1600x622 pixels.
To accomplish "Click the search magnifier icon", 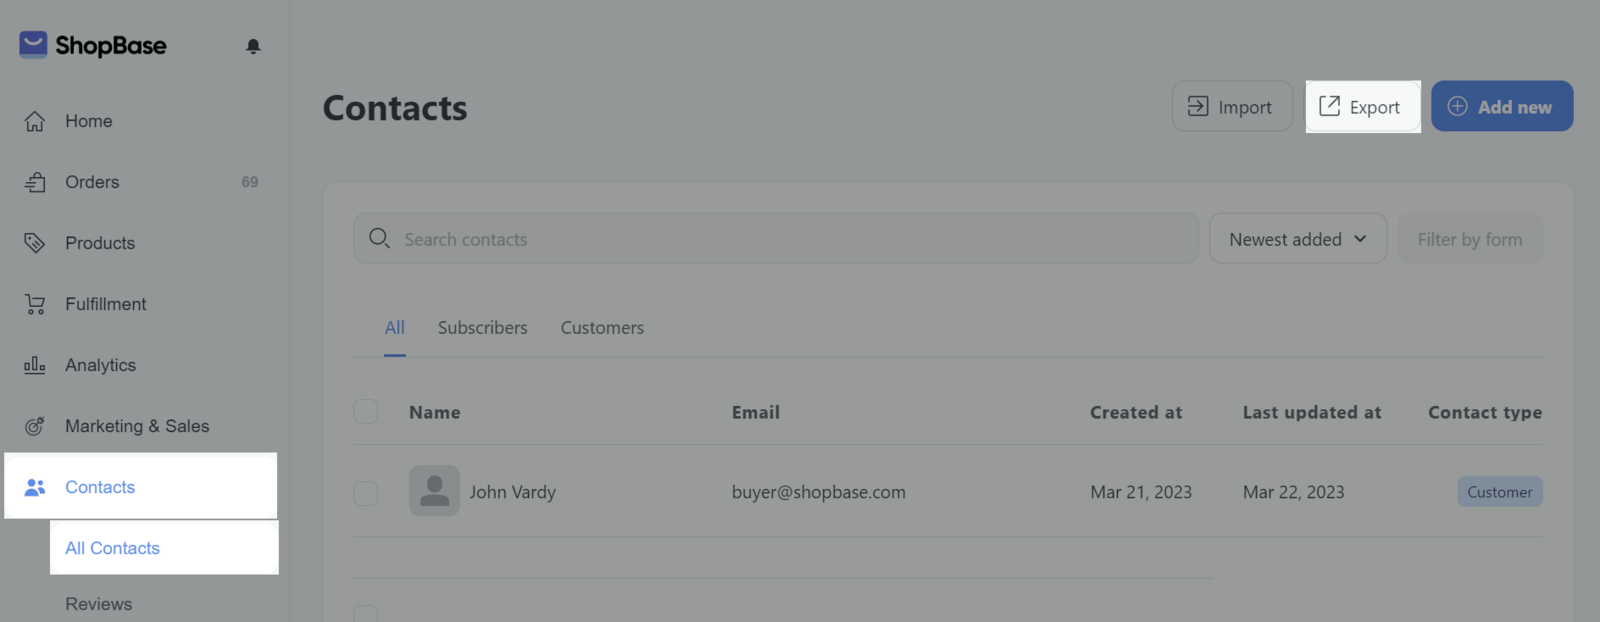I will [379, 238].
